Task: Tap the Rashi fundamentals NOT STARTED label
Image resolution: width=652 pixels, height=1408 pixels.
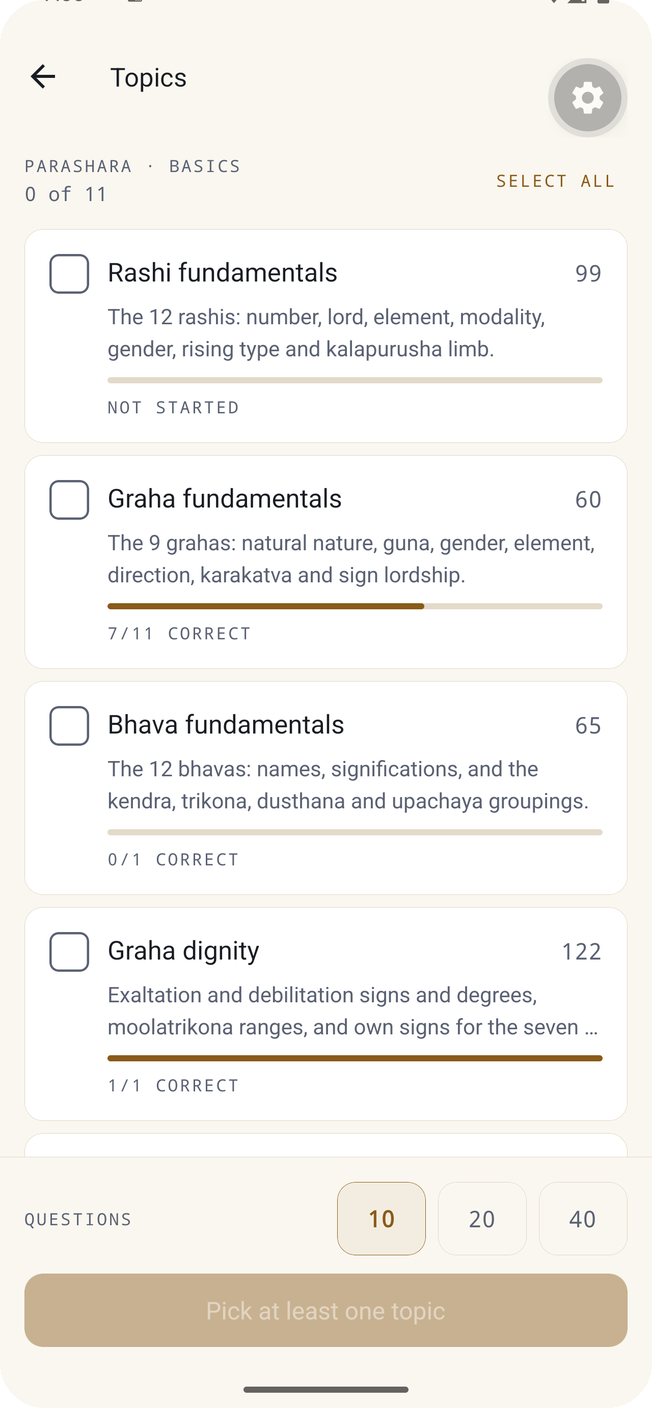Action: (173, 407)
